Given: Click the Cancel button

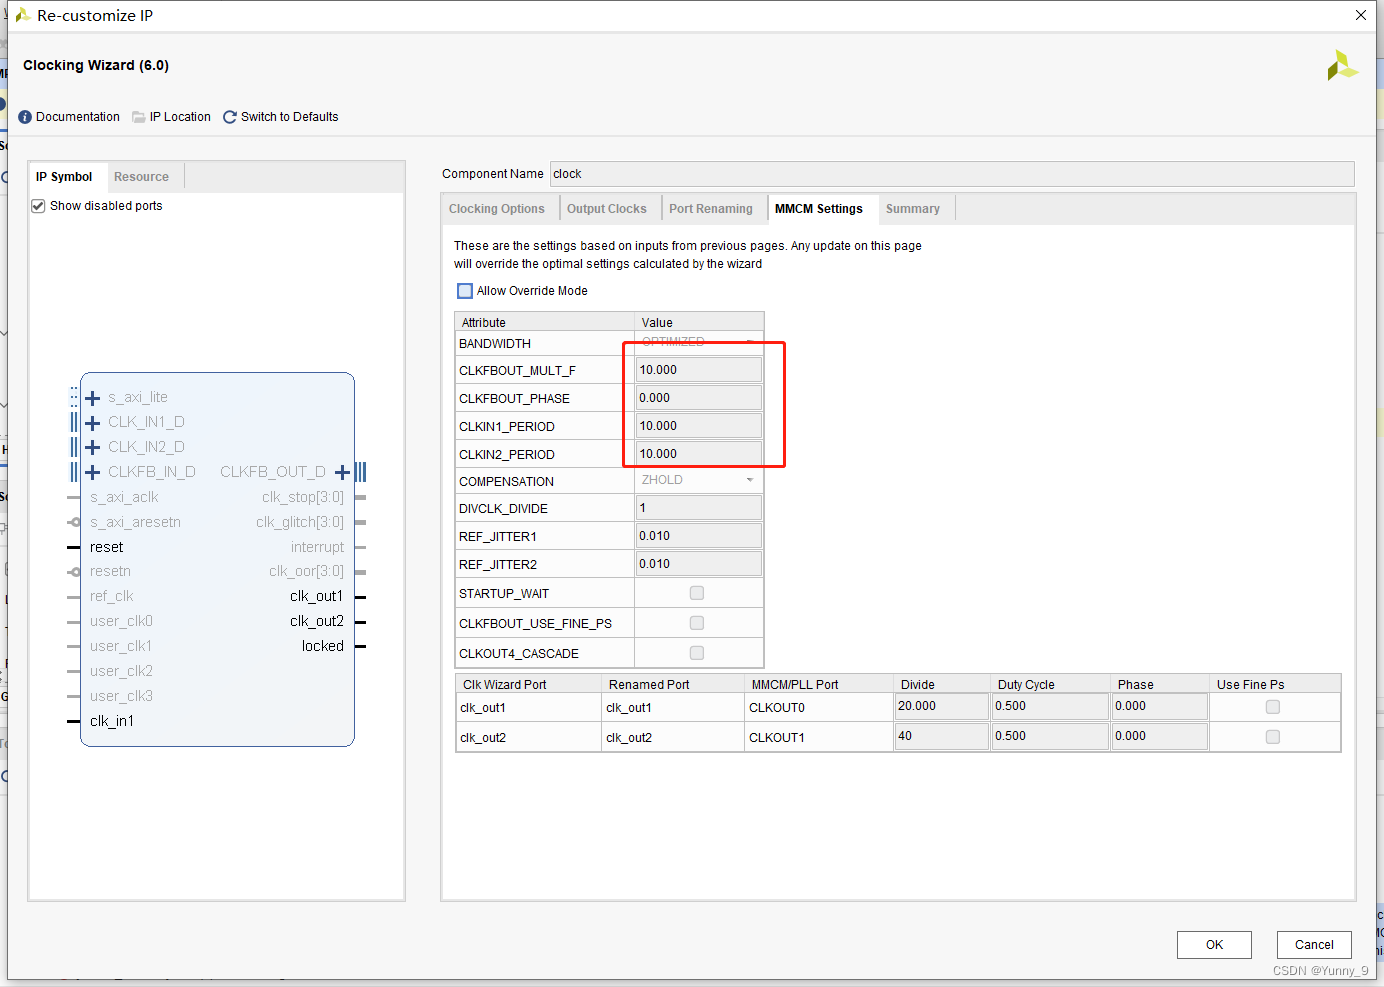Looking at the screenshot, I should (1314, 944).
